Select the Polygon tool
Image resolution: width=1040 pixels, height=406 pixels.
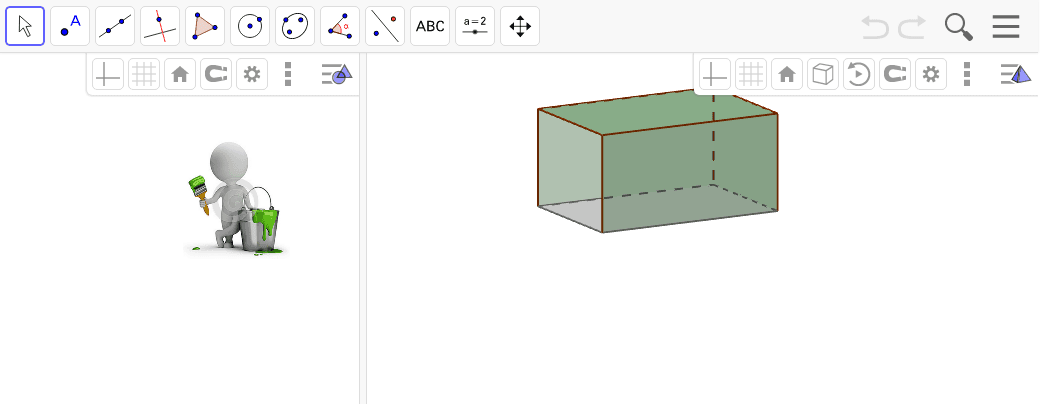tap(205, 26)
